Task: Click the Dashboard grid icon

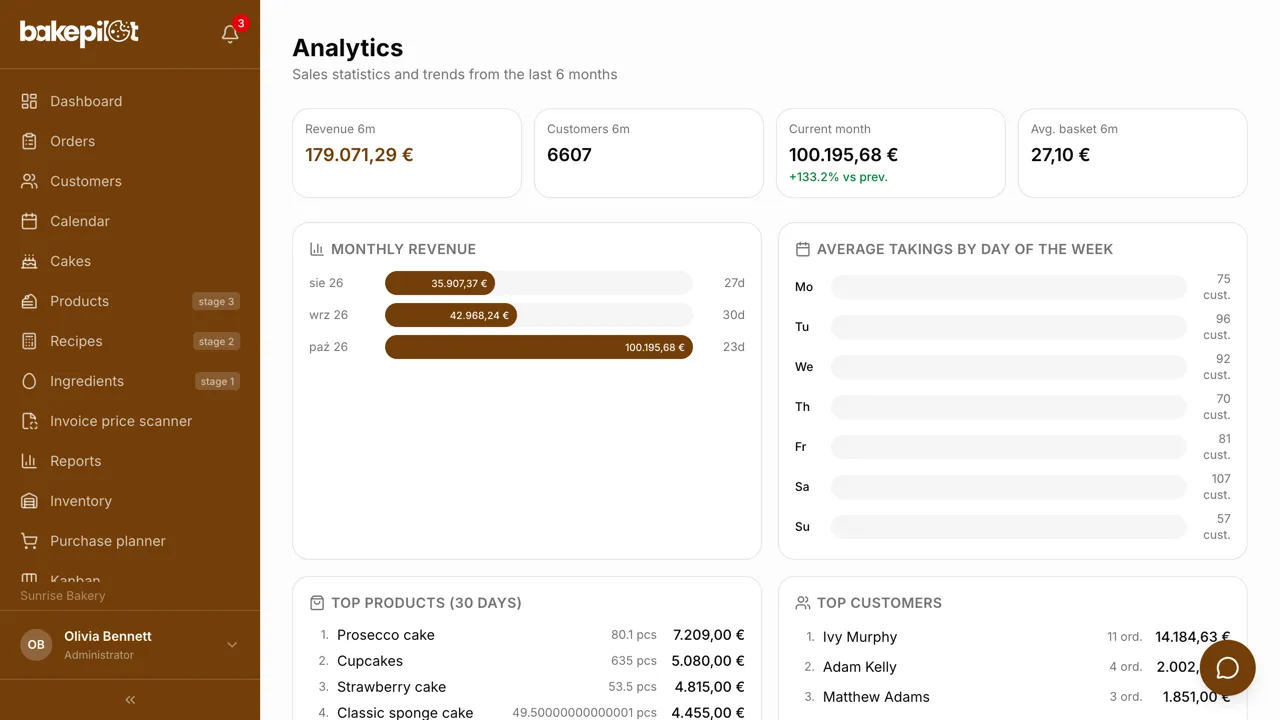Action: [x=30, y=101]
